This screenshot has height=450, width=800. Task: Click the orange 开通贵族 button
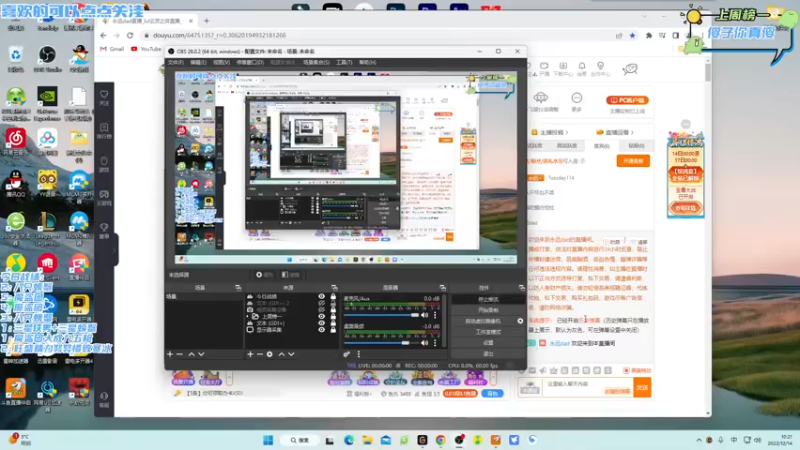click(633, 161)
